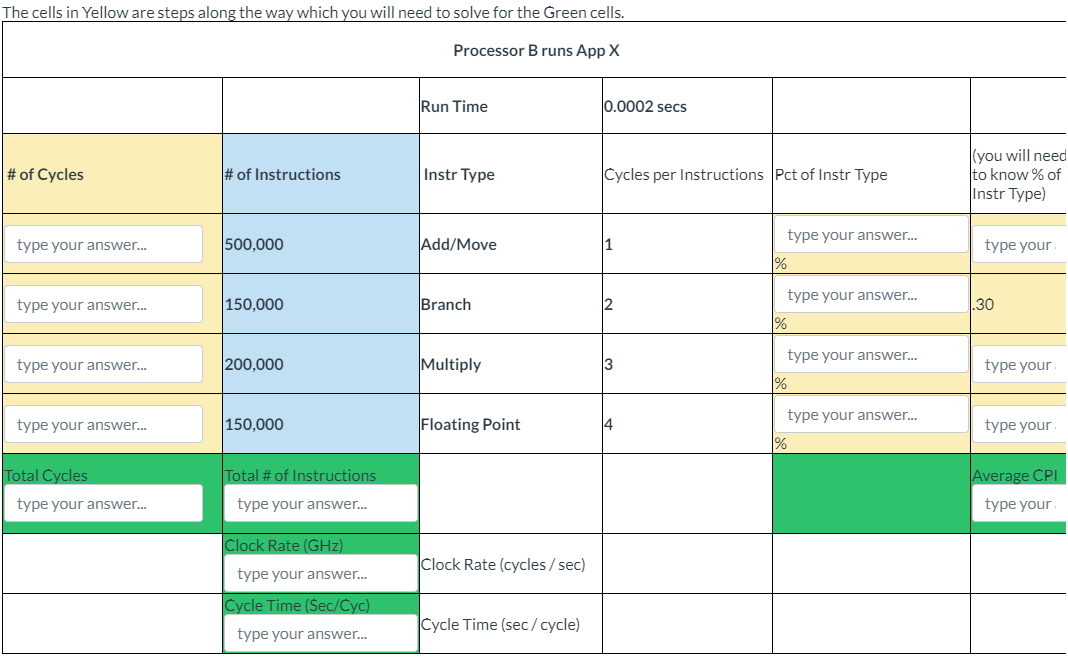Click the Add/Move row rightmost answer field

tap(1020, 244)
